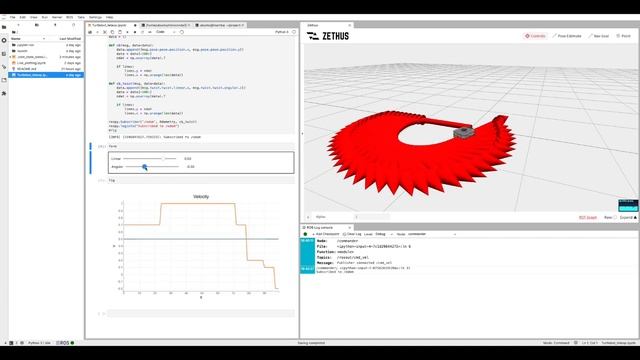Screen dimensions: 640x360
Task: Open the ROS menu
Action: click(69, 17)
